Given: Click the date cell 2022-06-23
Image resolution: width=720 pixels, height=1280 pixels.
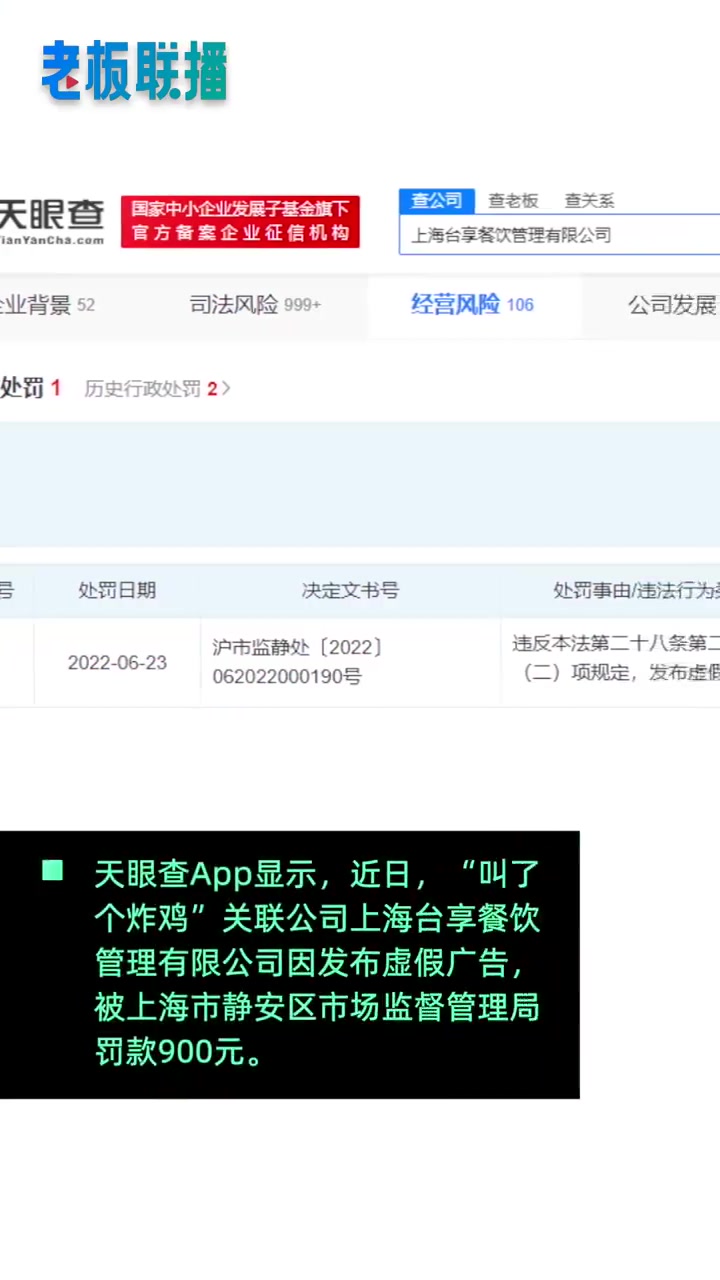Looking at the screenshot, I should (117, 663).
